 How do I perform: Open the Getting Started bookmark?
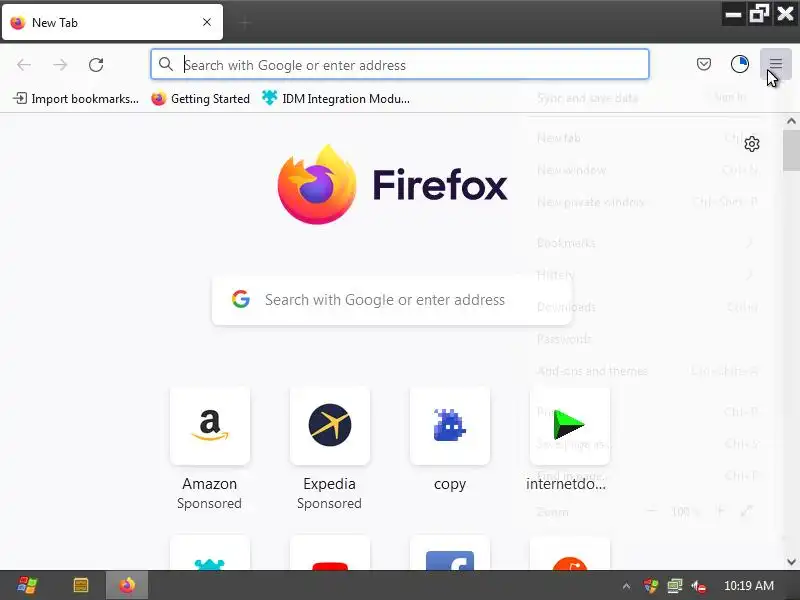201,98
